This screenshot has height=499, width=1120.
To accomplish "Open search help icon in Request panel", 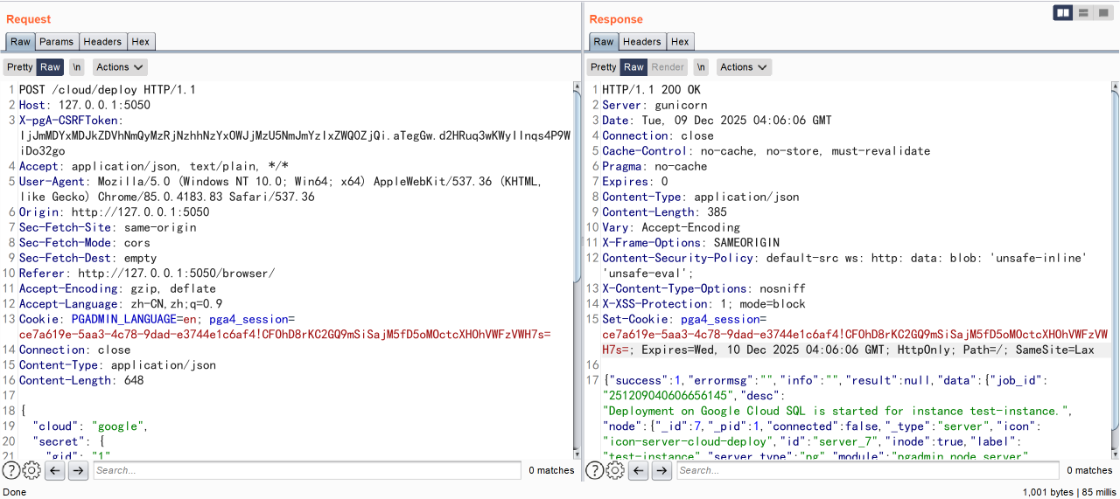I will click(11, 470).
